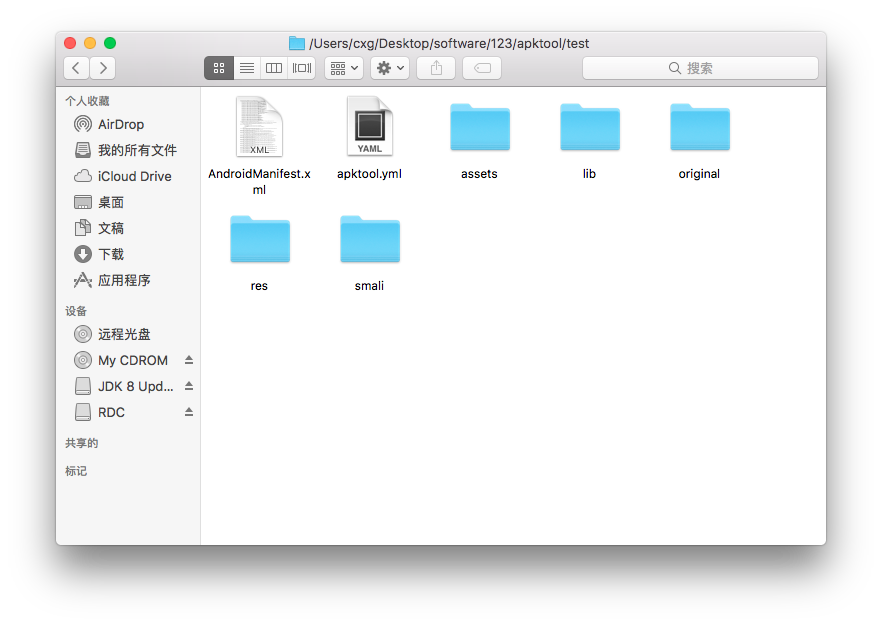
Task: Select the res folder icon
Action: coord(260,239)
